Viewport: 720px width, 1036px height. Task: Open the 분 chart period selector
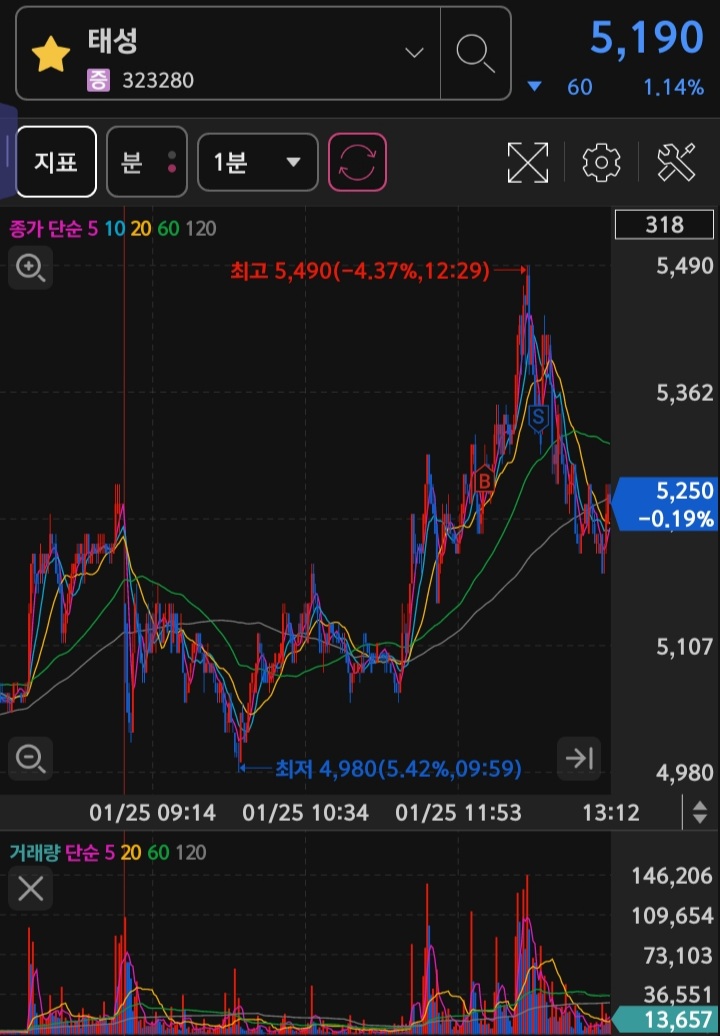pos(147,162)
